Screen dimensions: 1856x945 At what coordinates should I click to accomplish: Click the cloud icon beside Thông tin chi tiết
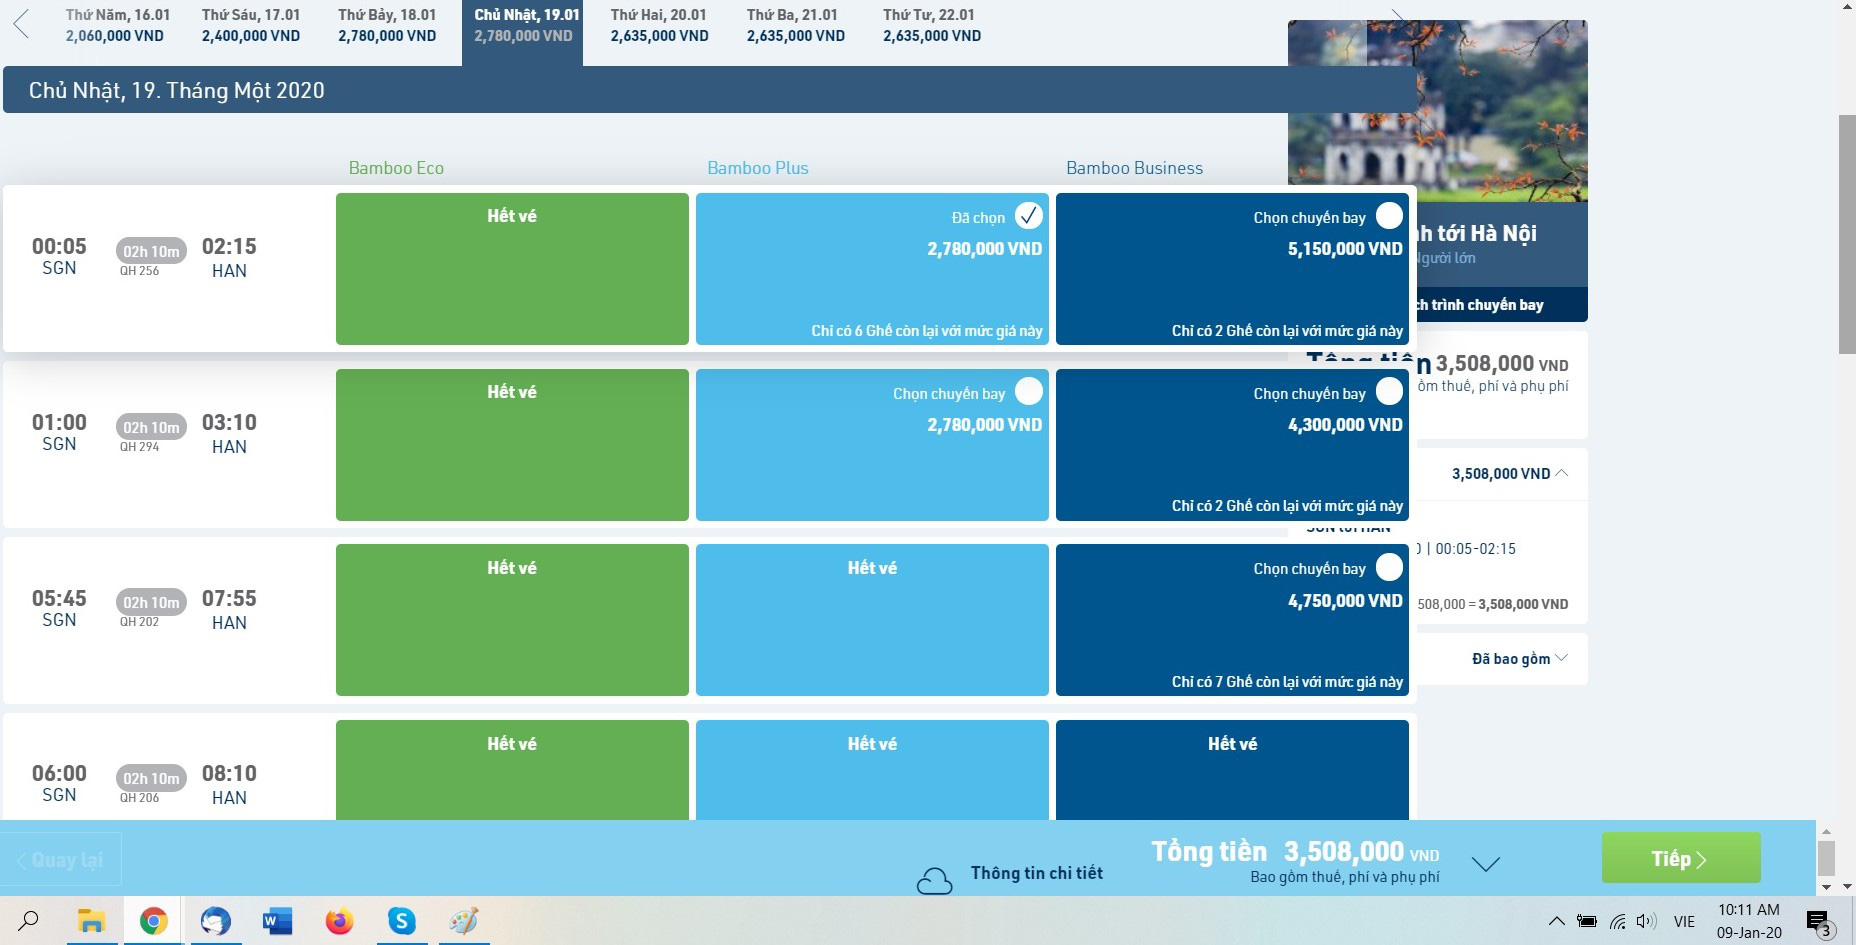[x=934, y=880]
